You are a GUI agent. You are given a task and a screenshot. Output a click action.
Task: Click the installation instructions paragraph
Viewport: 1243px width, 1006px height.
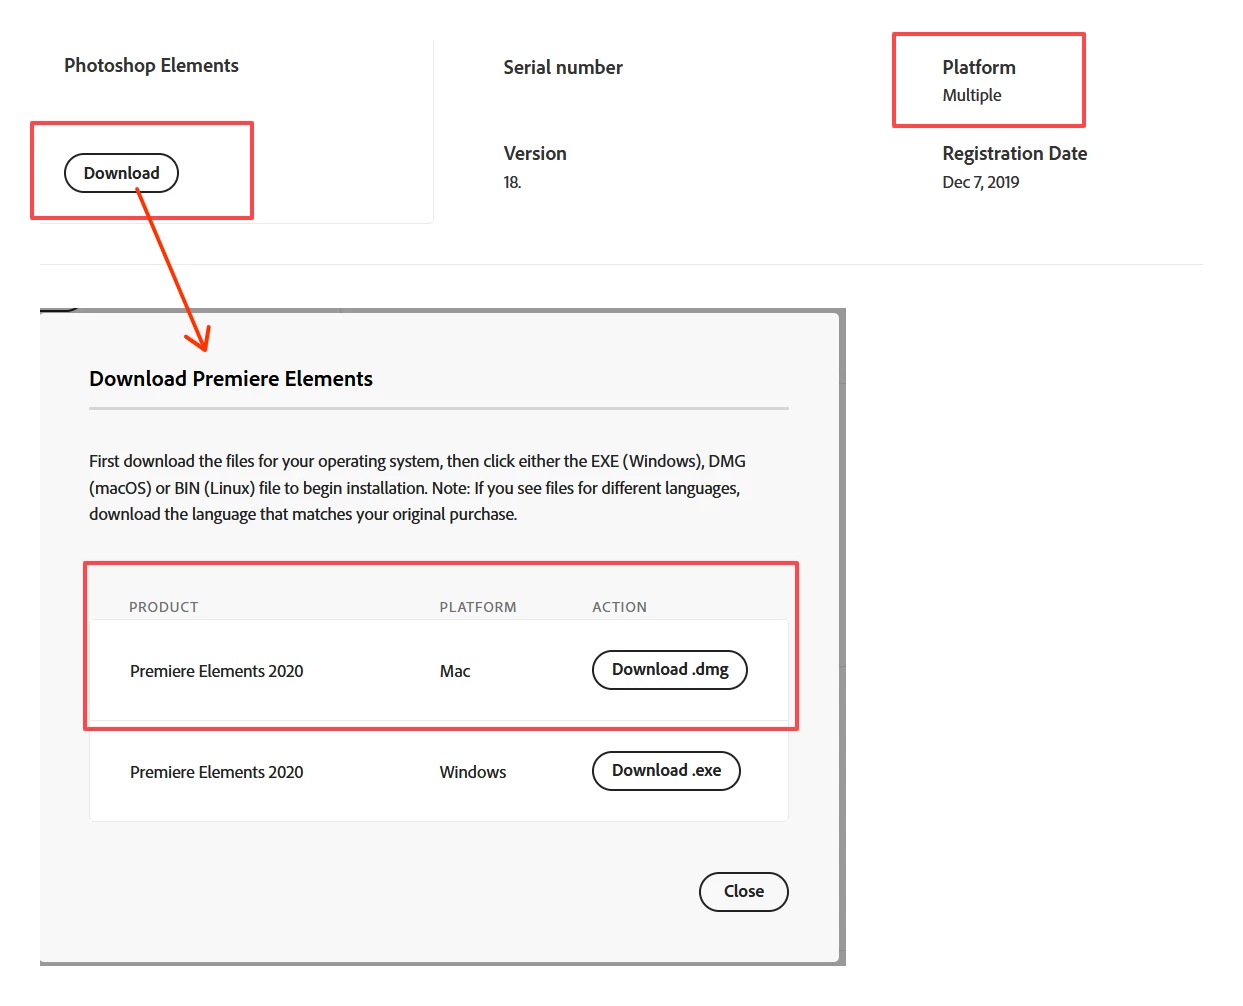click(x=418, y=488)
